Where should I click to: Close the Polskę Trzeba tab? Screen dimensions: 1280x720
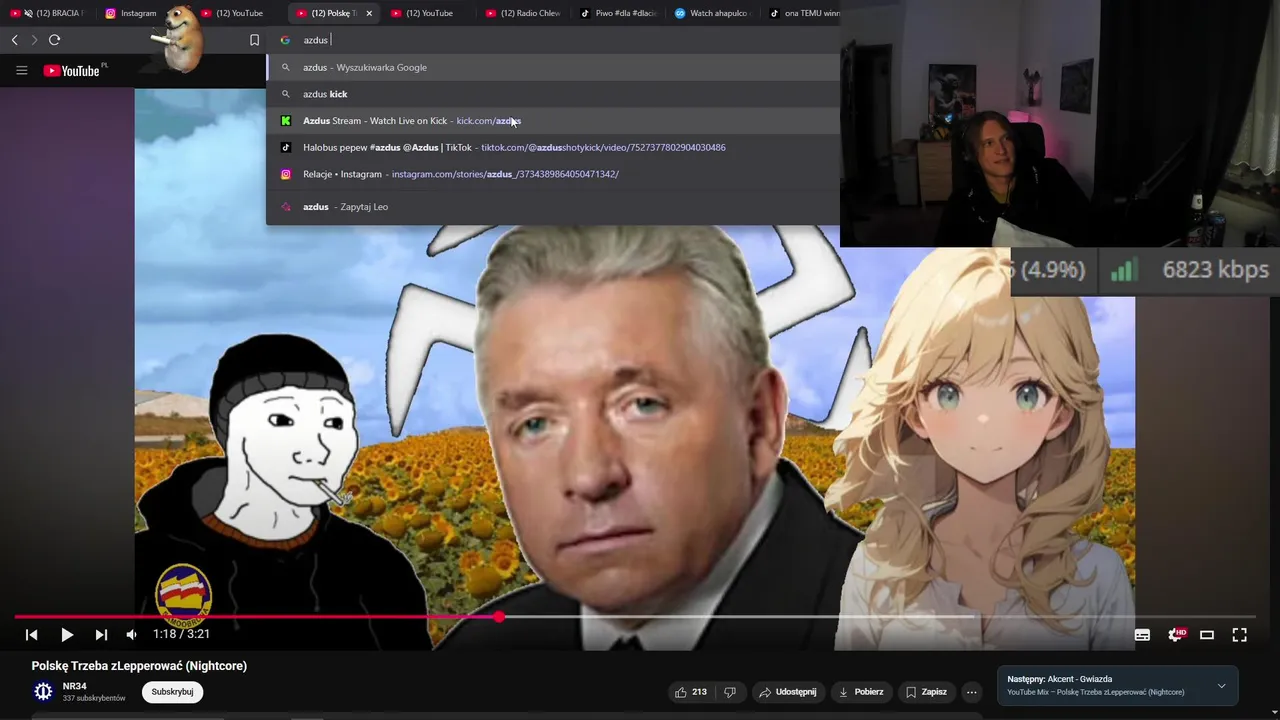coord(369,13)
